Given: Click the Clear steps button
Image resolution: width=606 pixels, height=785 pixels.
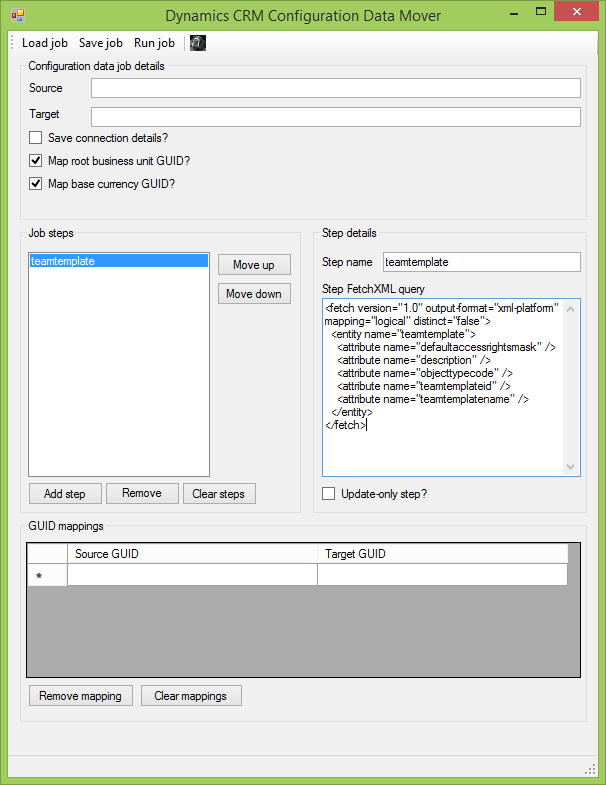Looking at the screenshot, I should tap(219, 494).
